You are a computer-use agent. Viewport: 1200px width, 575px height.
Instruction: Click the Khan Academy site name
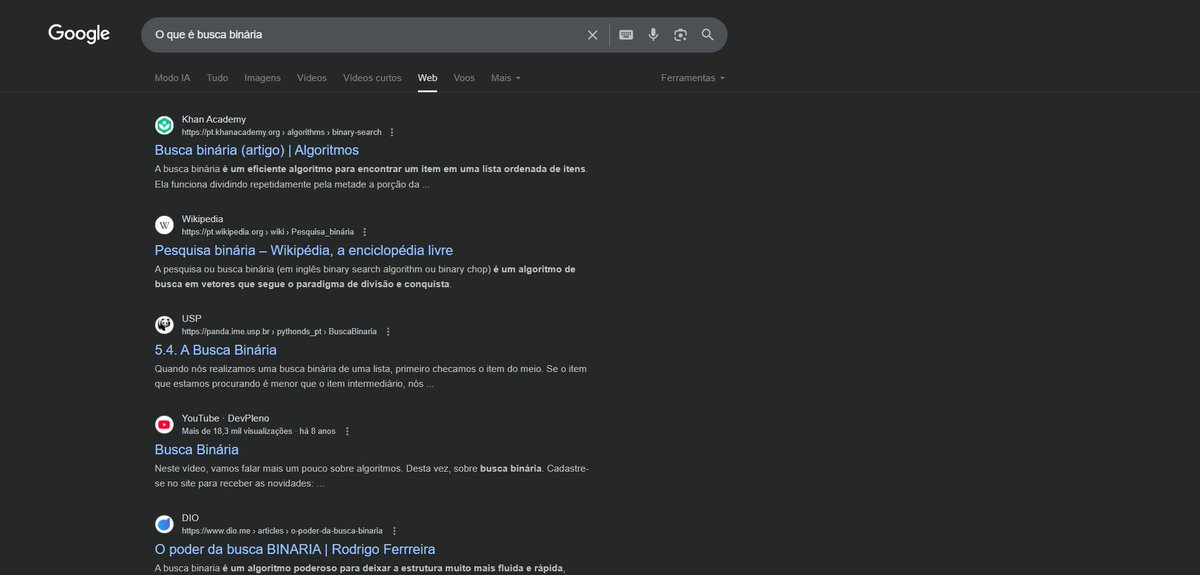click(x=214, y=119)
